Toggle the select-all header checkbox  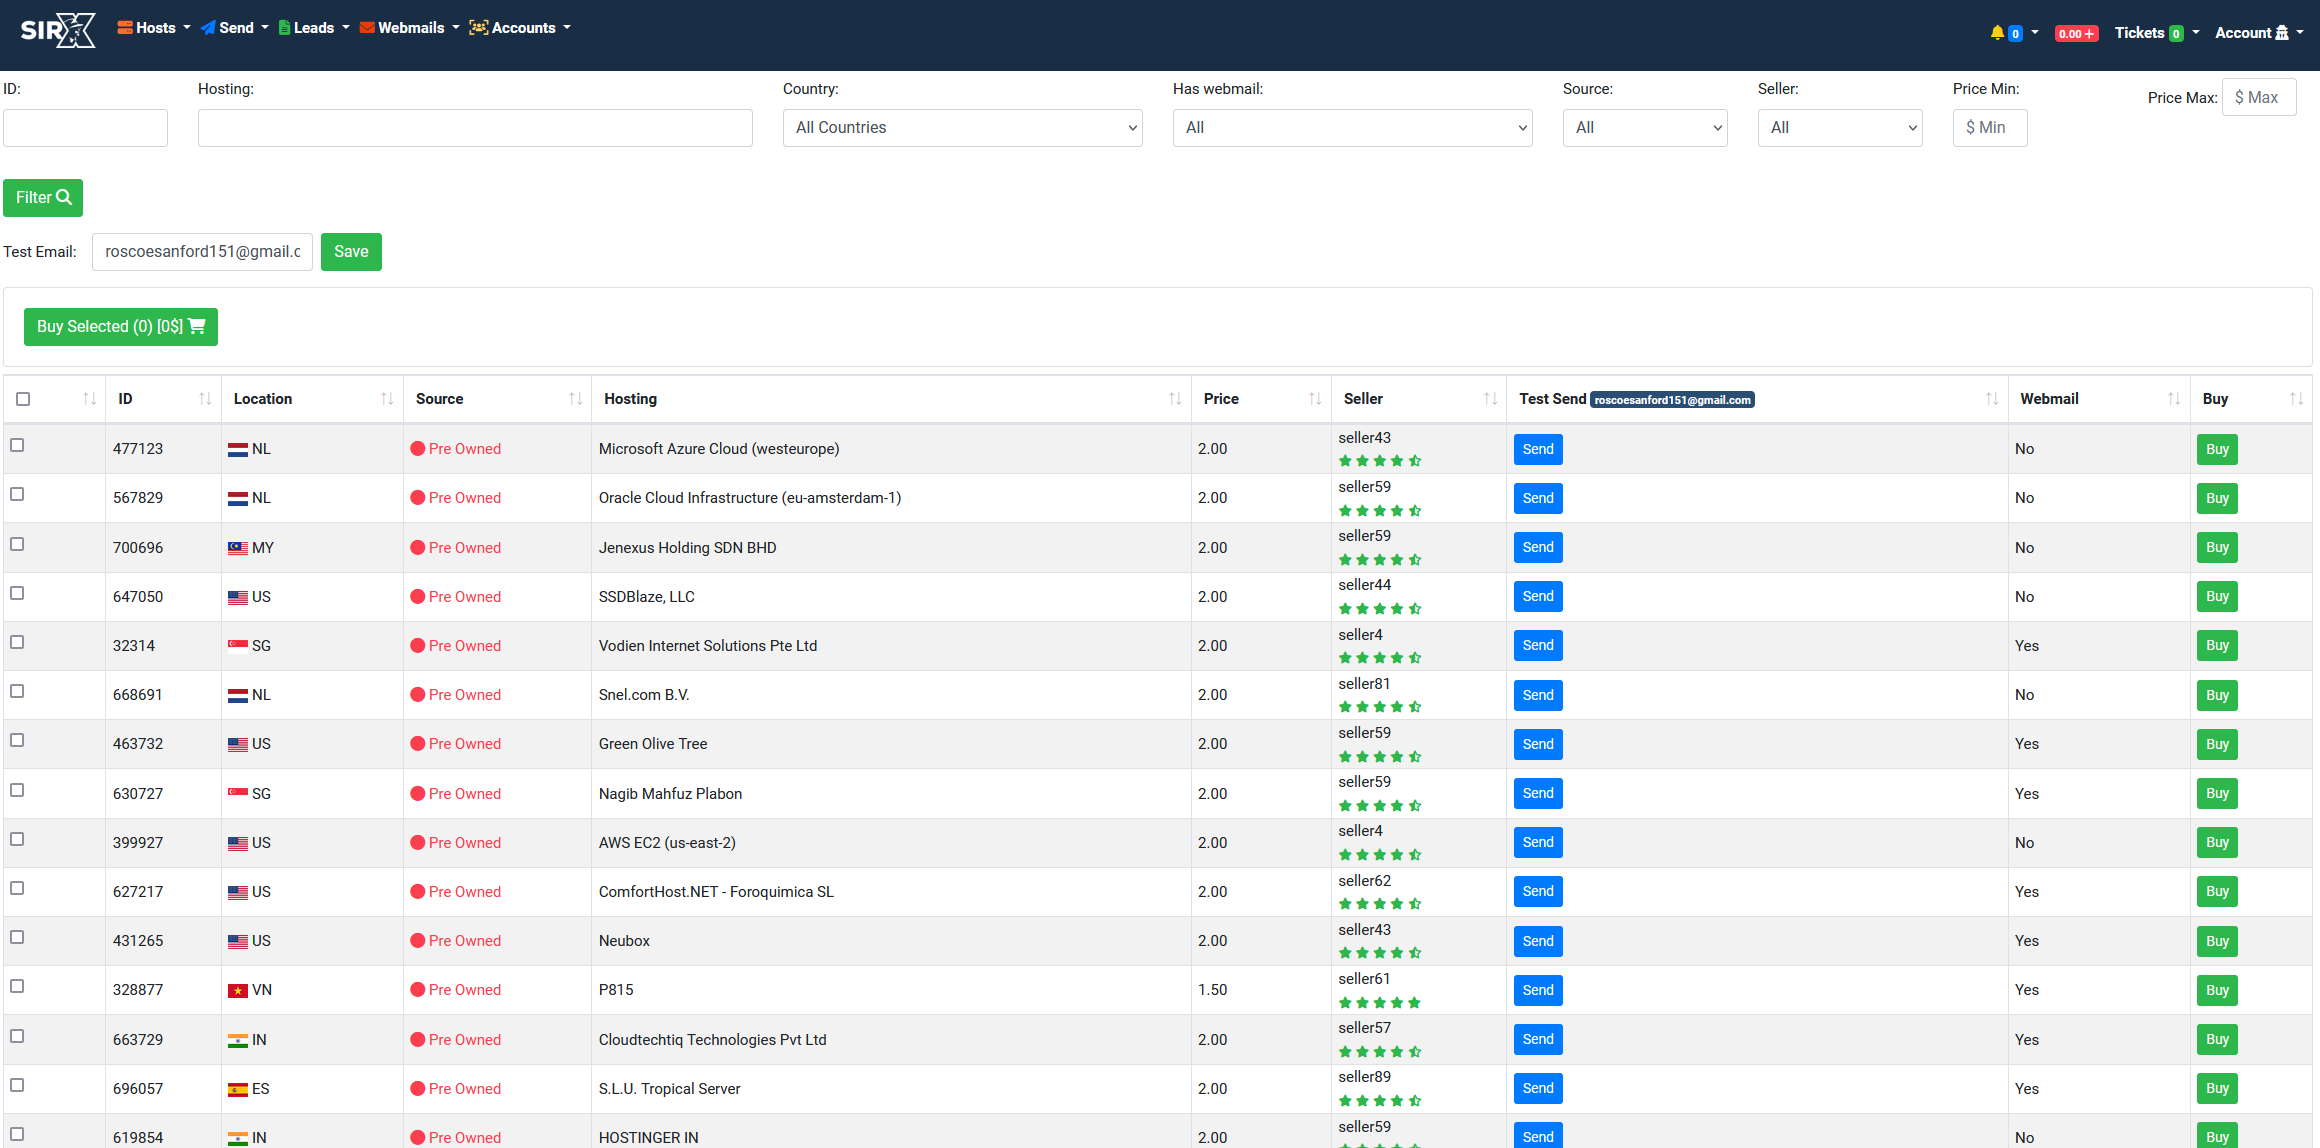click(23, 399)
